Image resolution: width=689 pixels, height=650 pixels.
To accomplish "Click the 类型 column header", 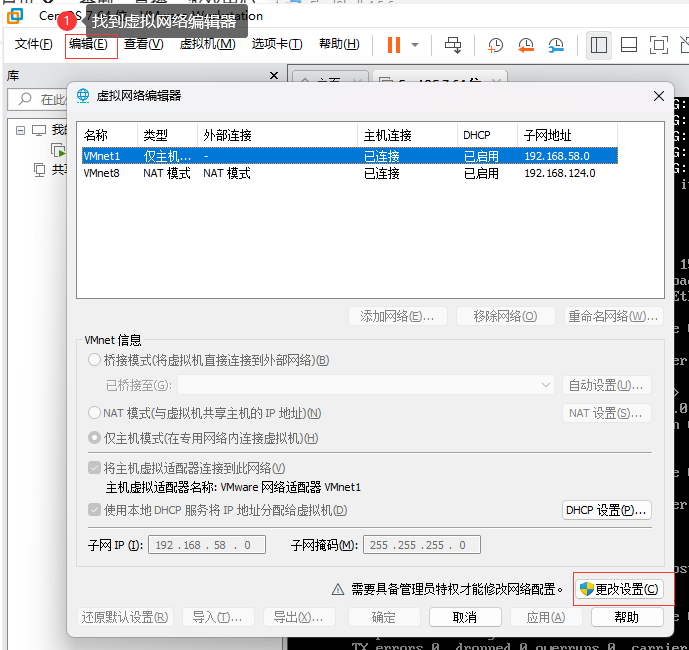I will coord(167,135).
